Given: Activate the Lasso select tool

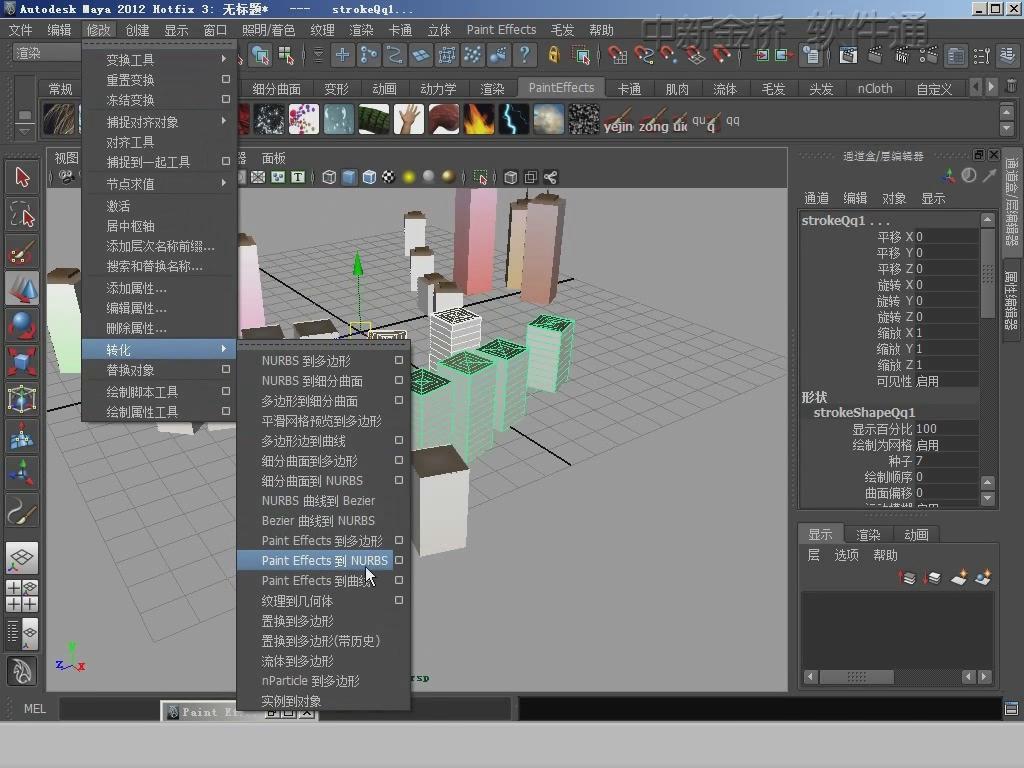Looking at the screenshot, I should pyautogui.click(x=22, y=214).
